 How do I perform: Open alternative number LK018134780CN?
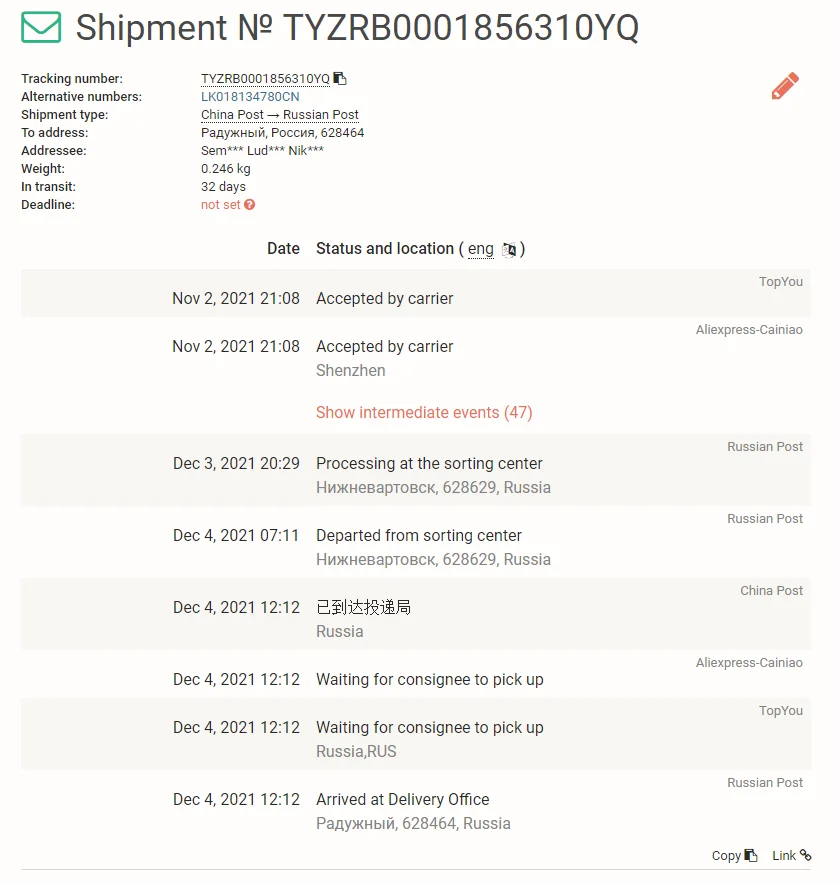click(250, 97)
